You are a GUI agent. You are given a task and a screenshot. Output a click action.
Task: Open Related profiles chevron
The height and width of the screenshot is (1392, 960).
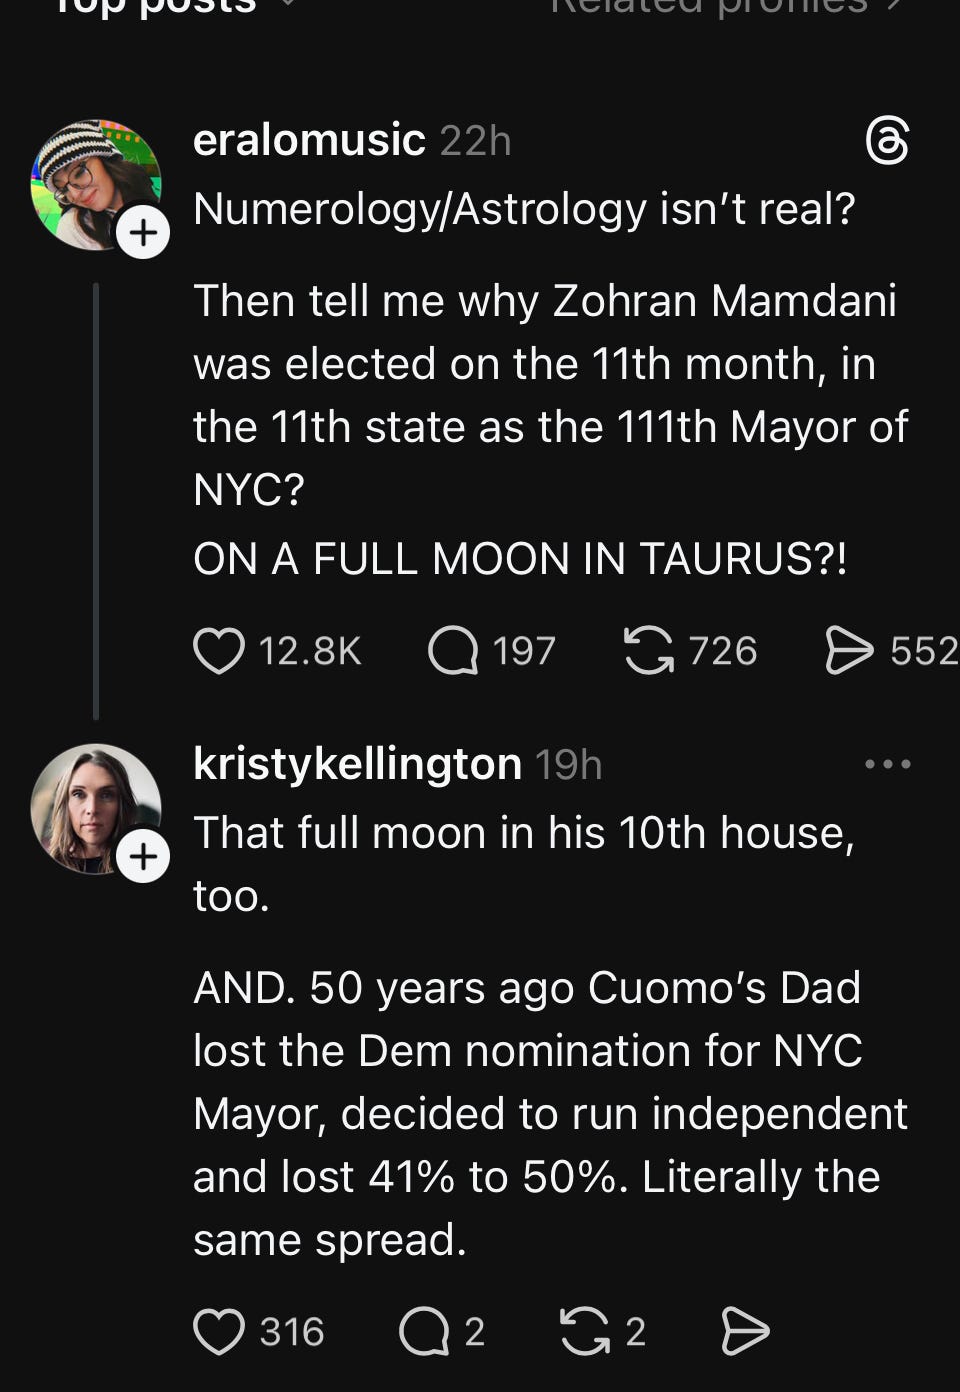[895, 5]
